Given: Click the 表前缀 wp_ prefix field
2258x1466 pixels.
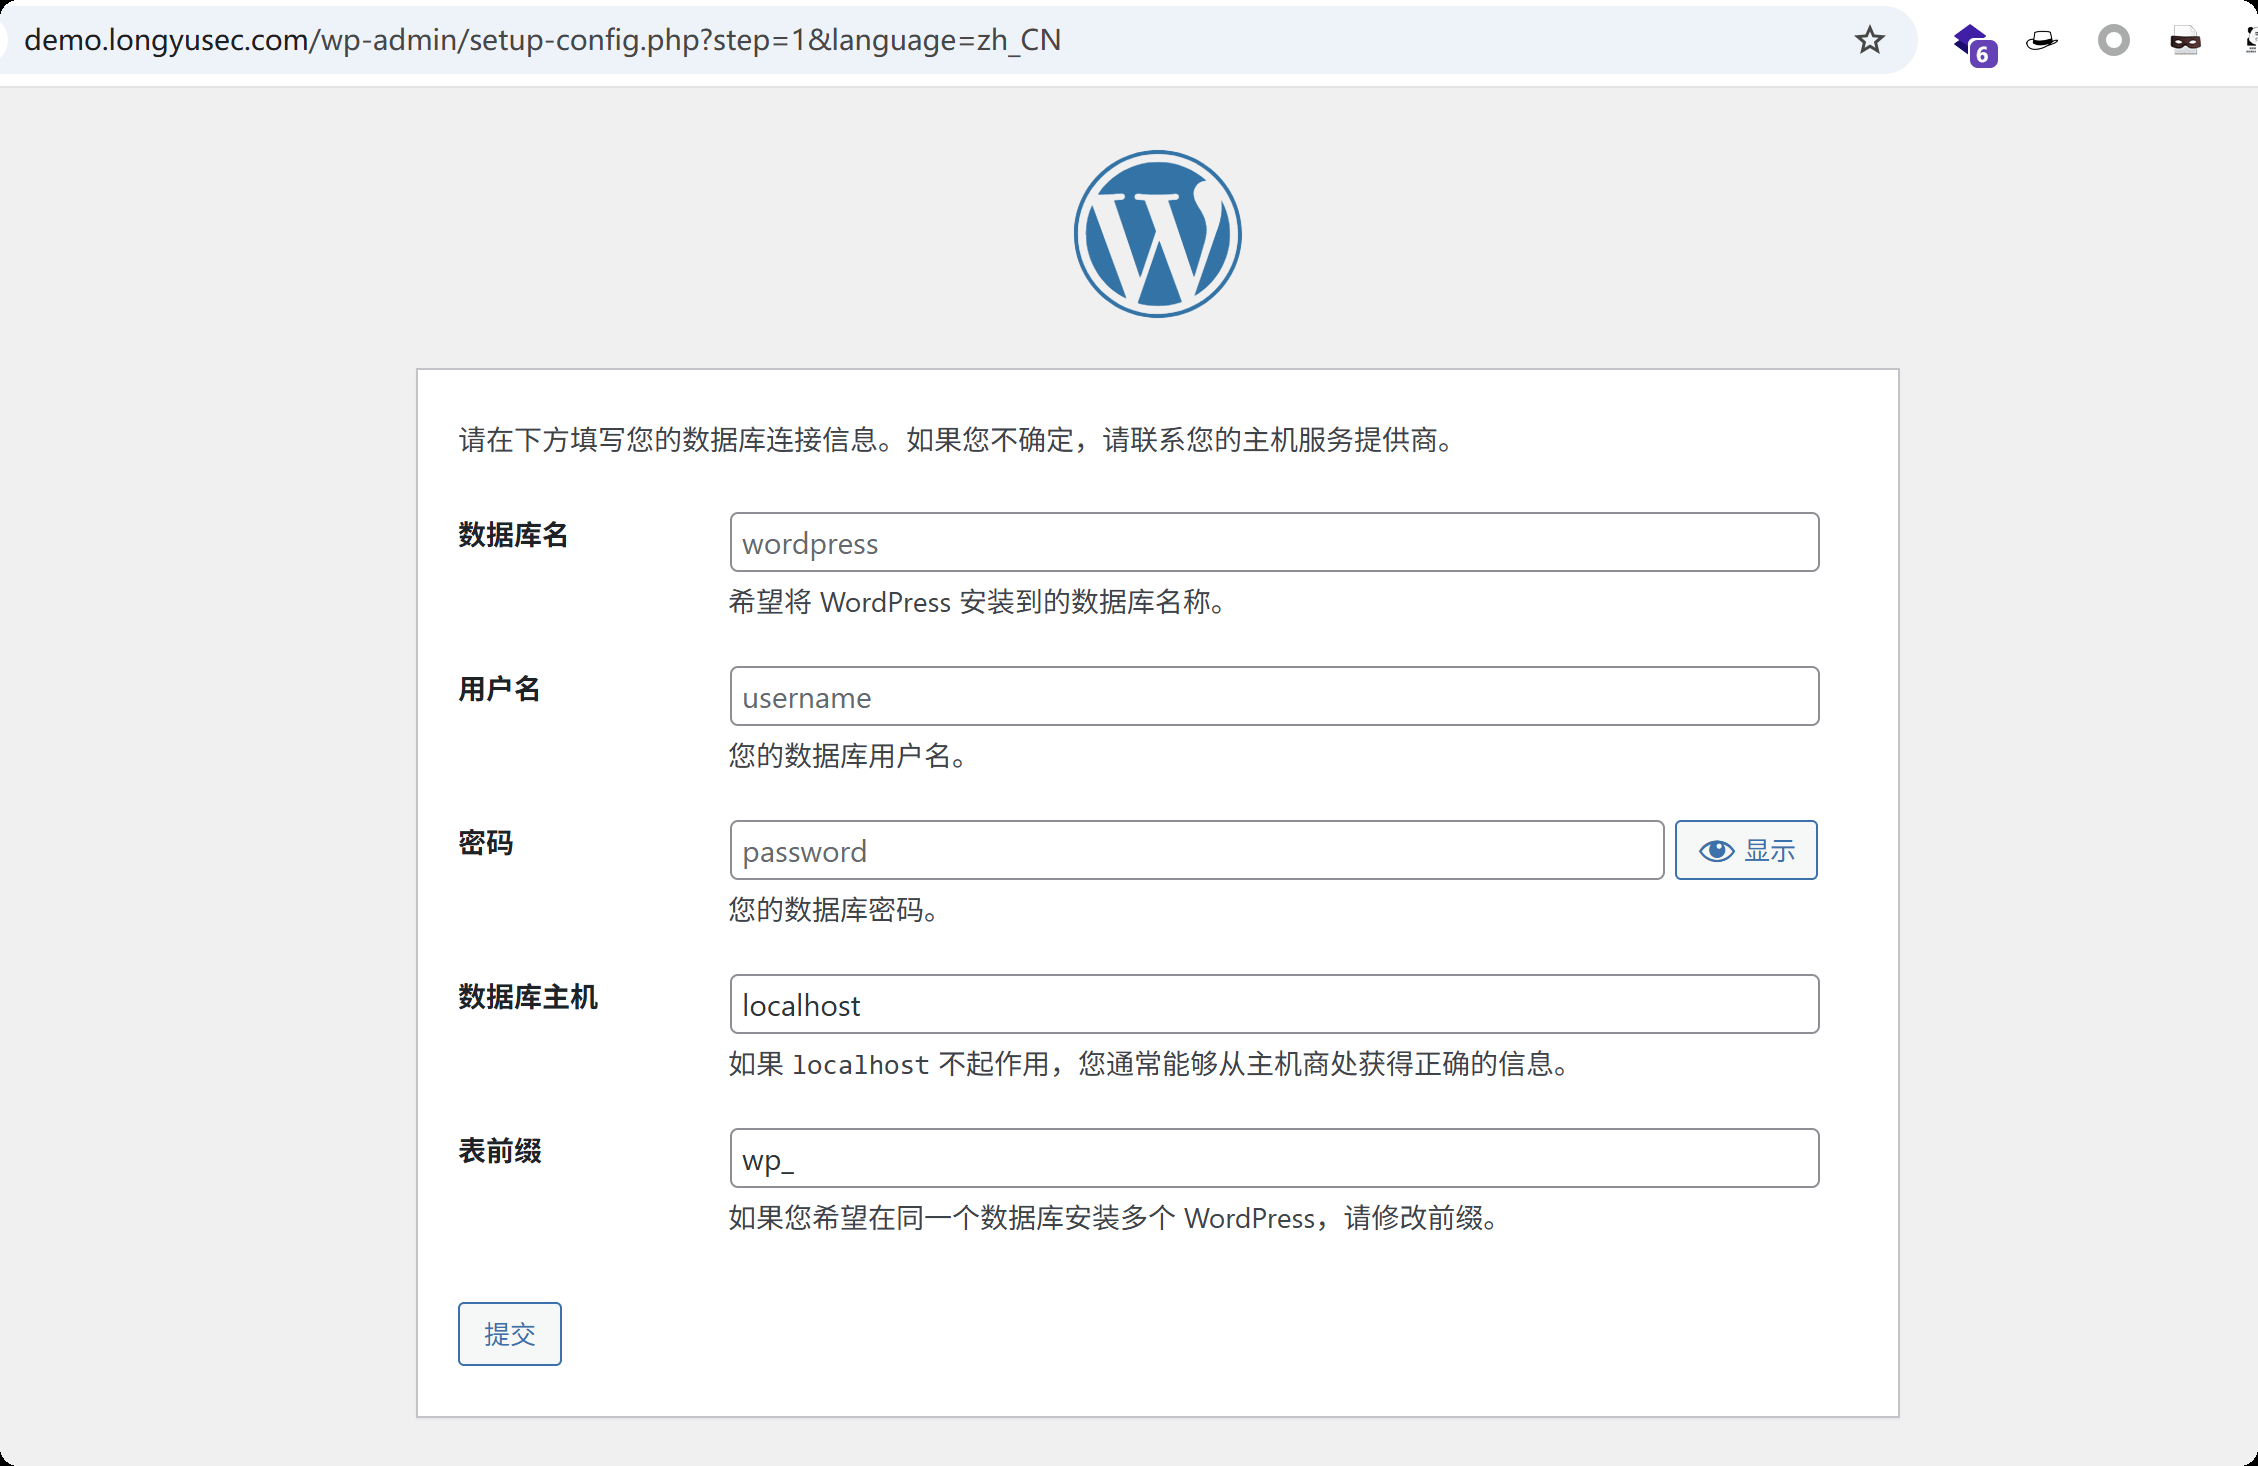Looking at the screenshot, I should [1273, 1159].
